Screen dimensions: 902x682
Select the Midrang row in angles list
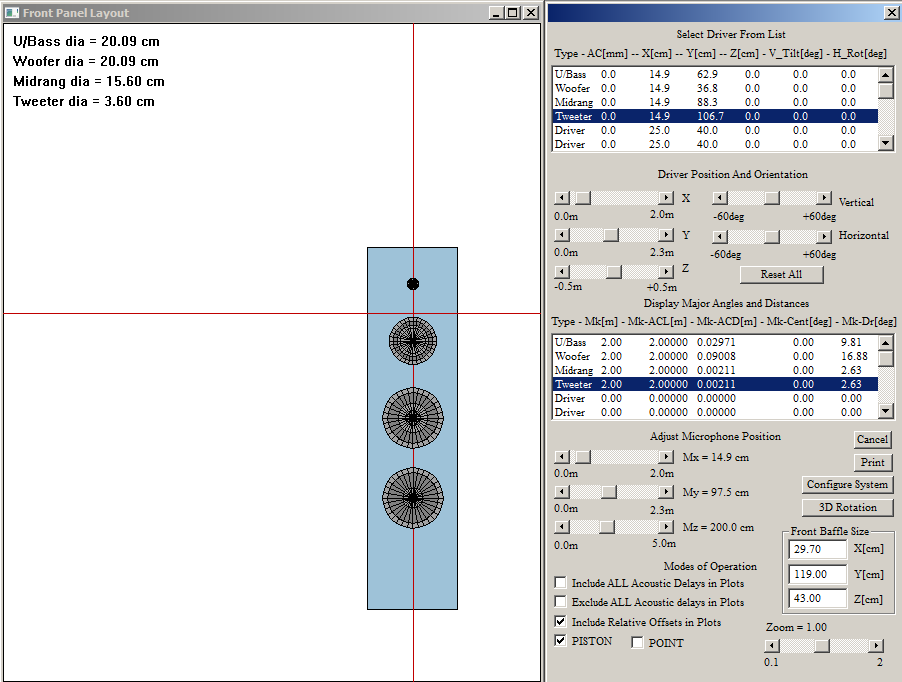(x=715, y=370)
